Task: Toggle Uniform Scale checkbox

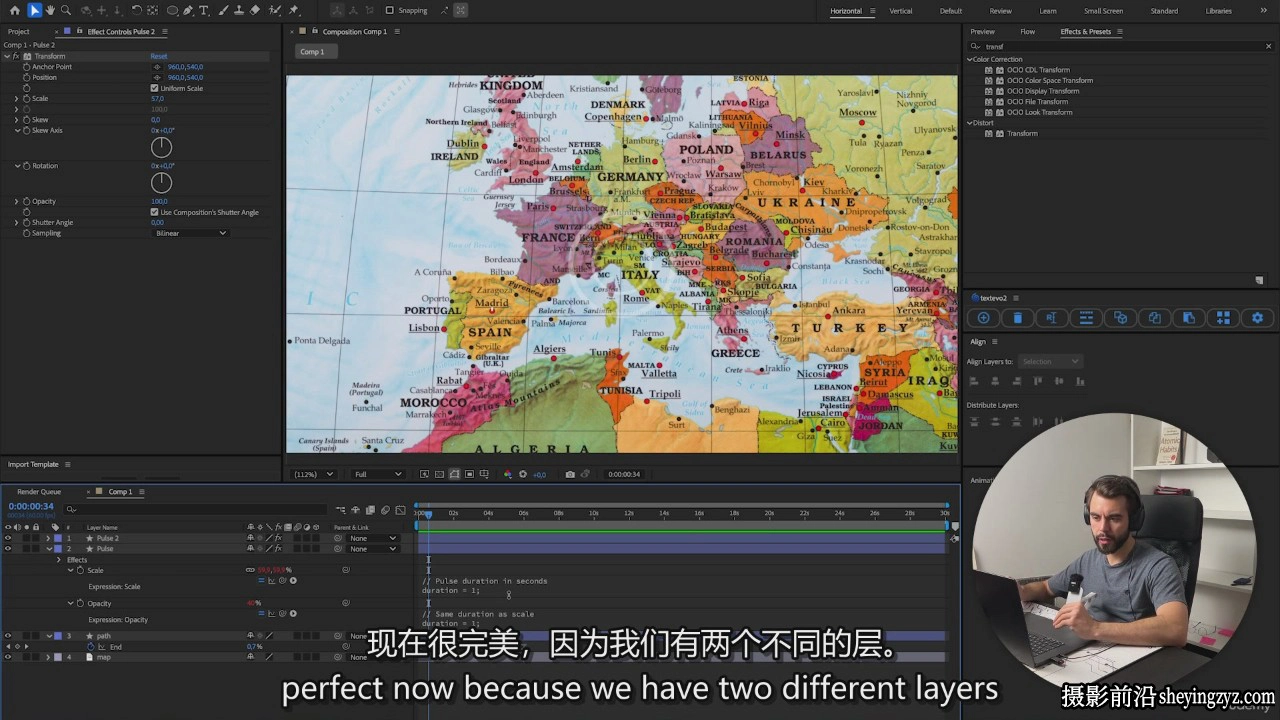Action: pyautogui.click(x=154, y=88)
